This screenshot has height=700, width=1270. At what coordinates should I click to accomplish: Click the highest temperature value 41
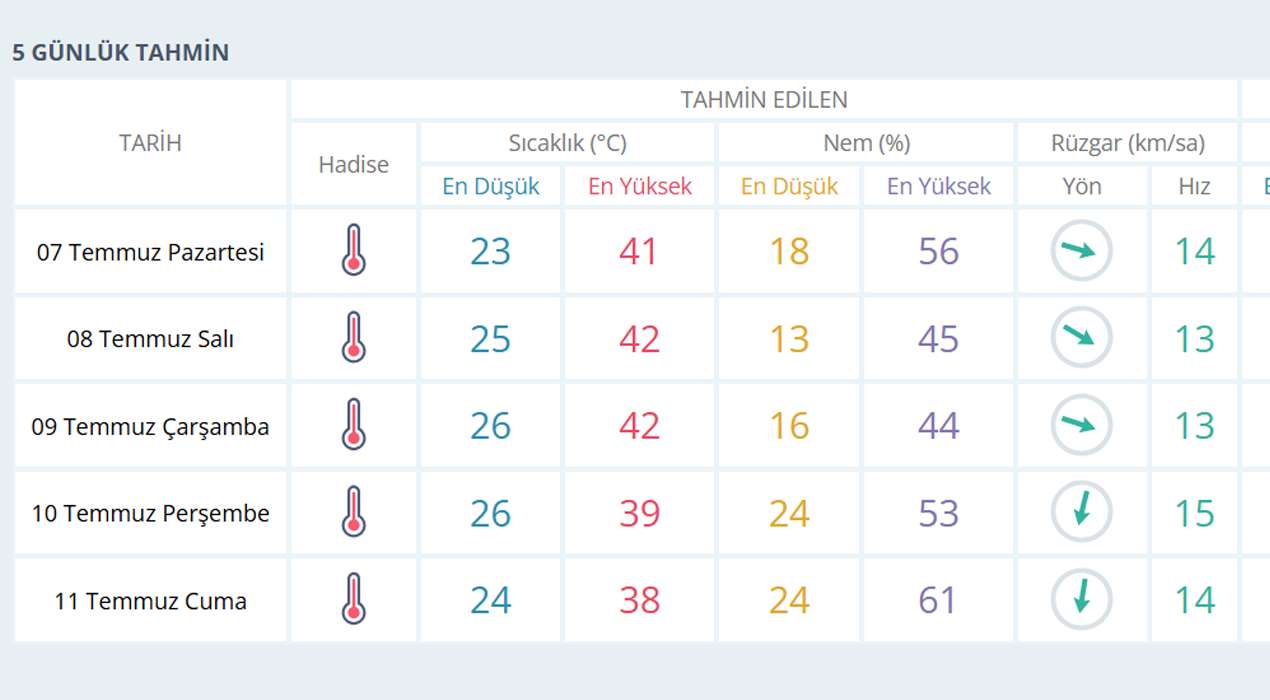click(638, 251)
